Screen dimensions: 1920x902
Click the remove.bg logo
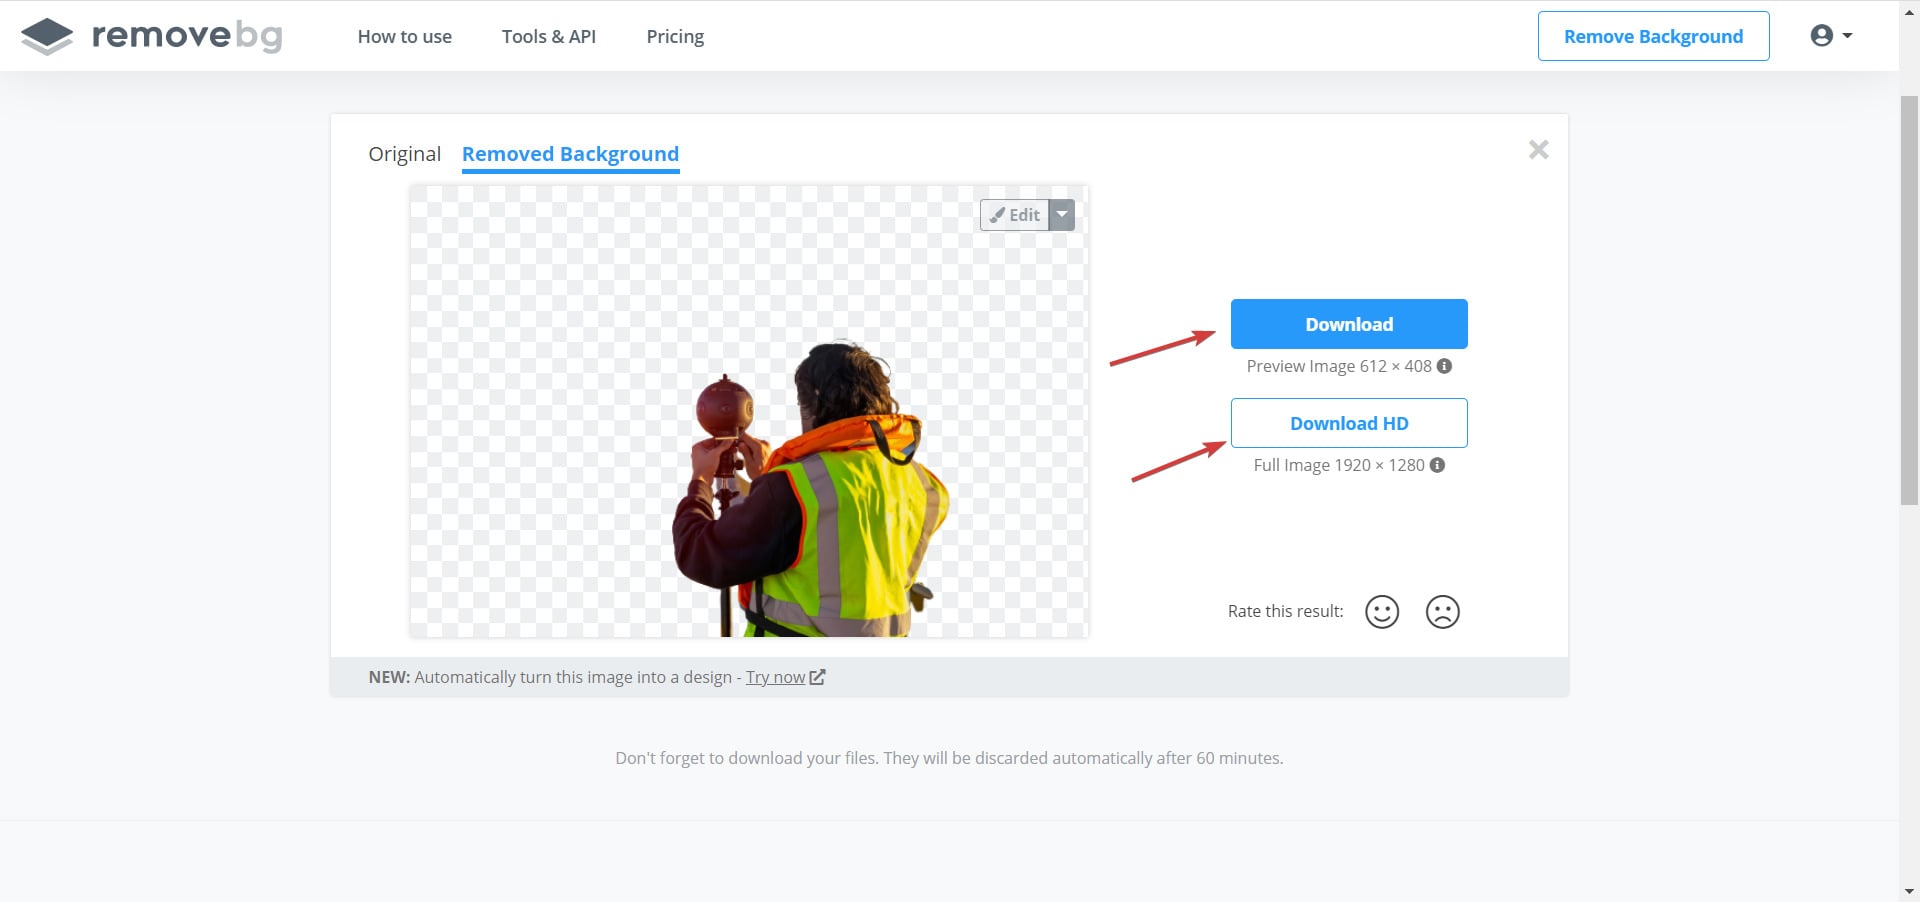[152, 36]
